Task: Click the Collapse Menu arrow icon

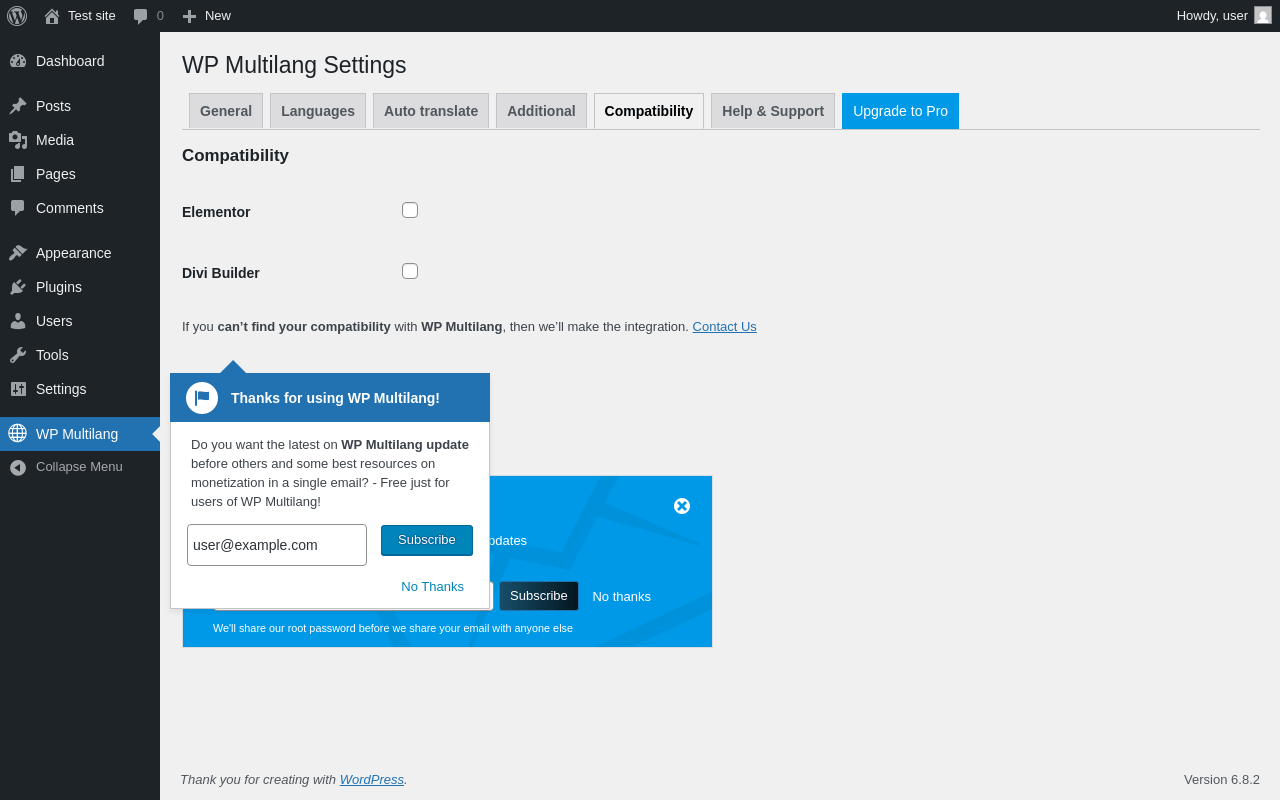Action: 18,467
